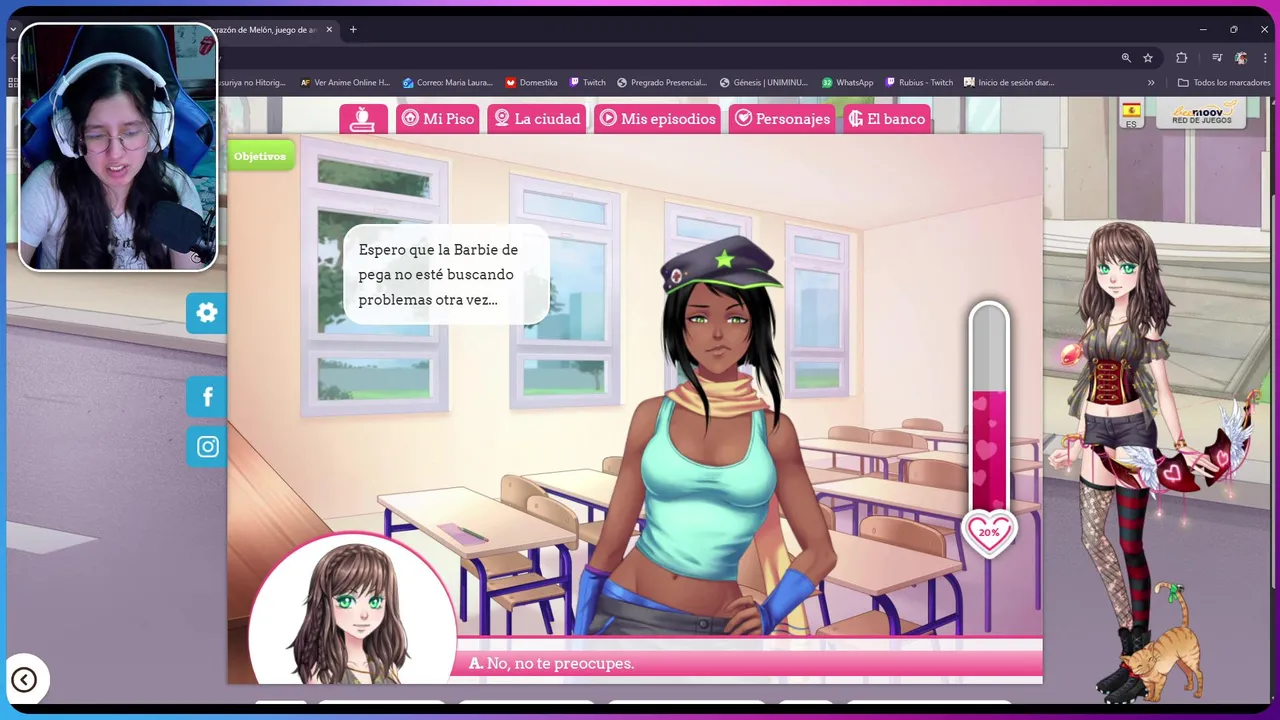Open the Domestika bookmark
Screen dimensions: 1280x720
point(531,83)
